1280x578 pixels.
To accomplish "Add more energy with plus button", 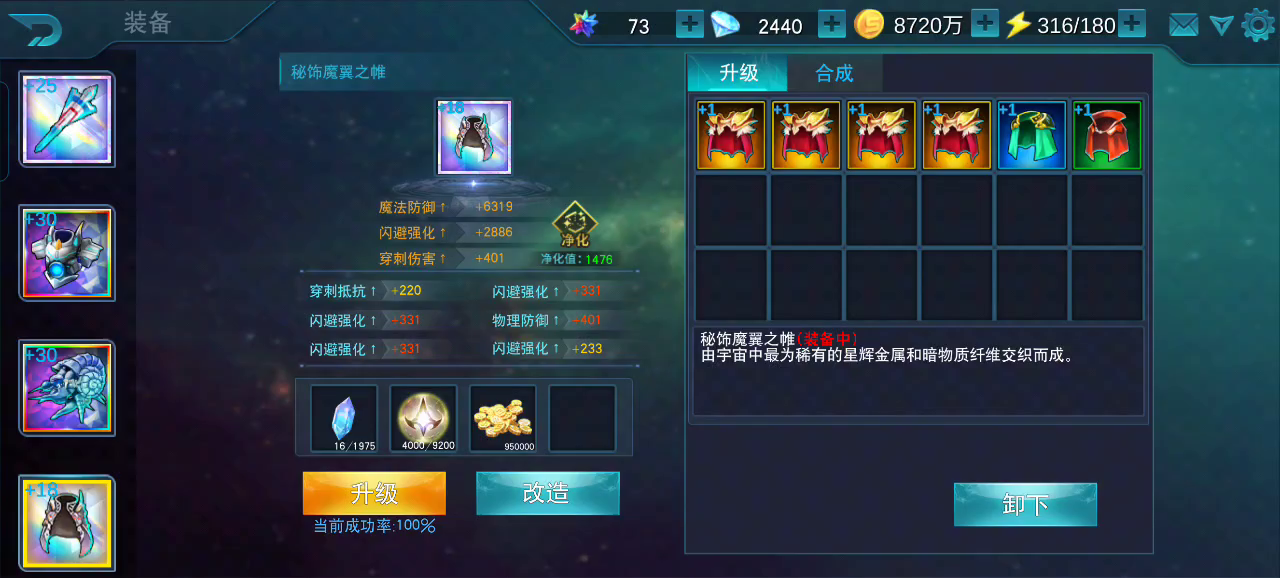I will tap(1131, 23).
